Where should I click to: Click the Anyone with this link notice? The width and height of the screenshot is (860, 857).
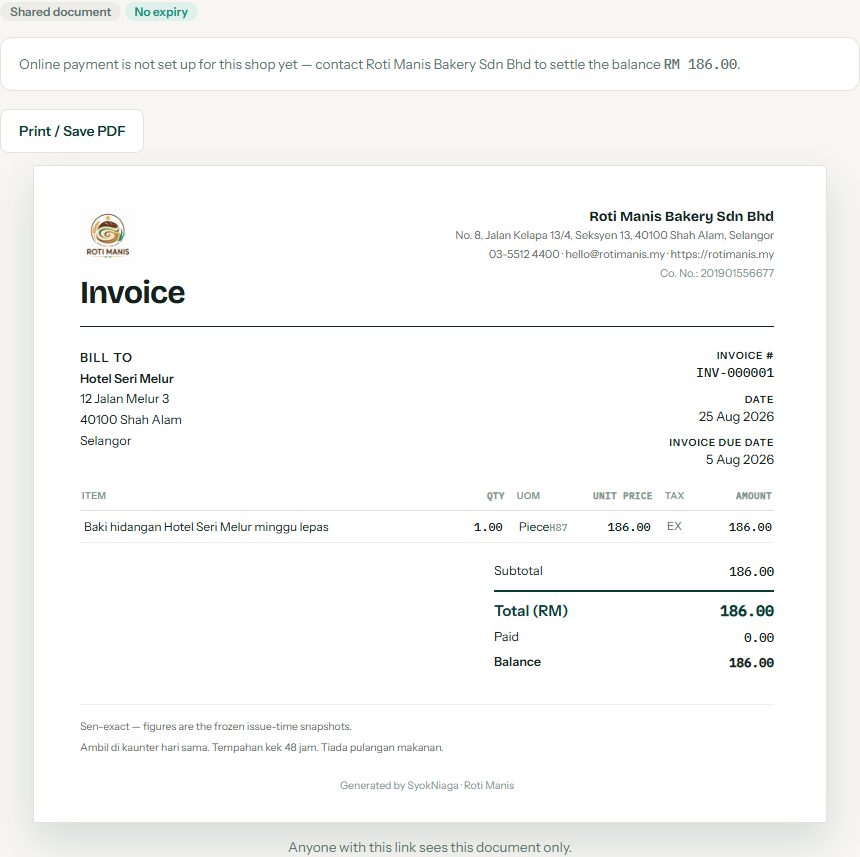(430, 847)
